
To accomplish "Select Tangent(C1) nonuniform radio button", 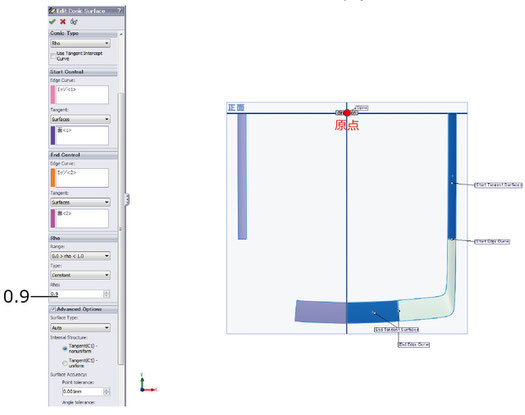I will click(x=65, y=348).
